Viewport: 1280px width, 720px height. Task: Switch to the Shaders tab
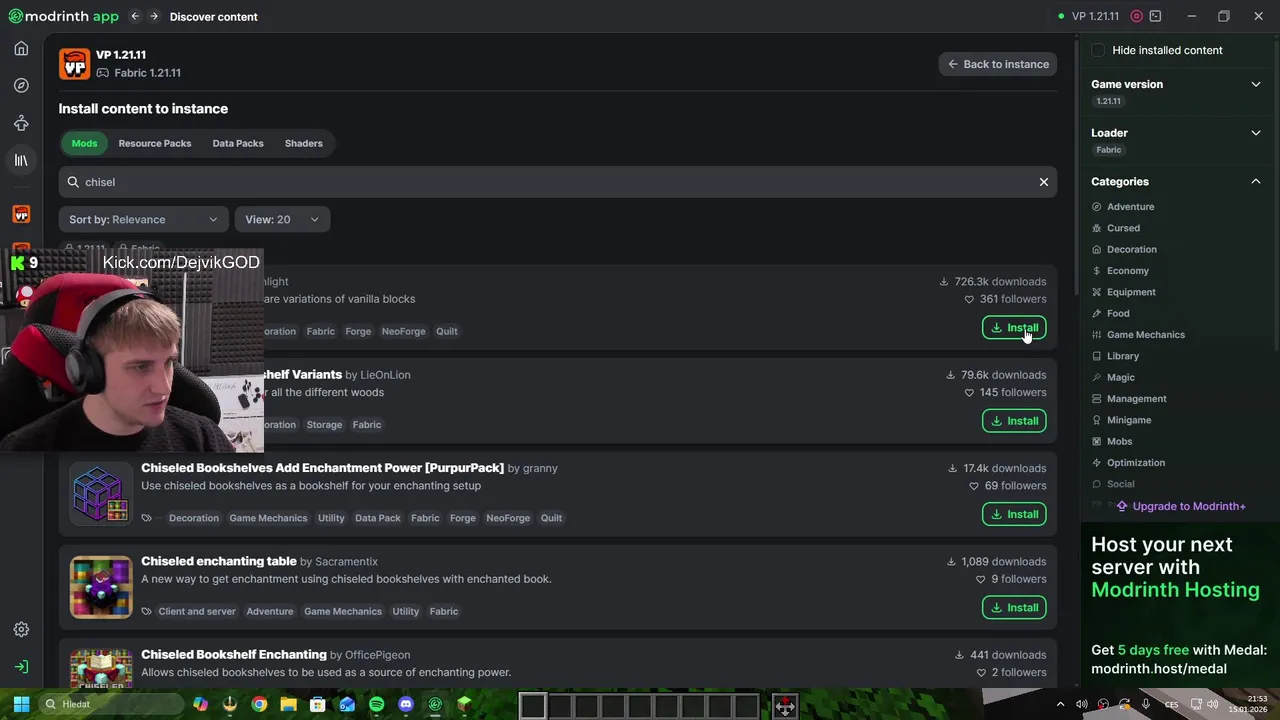303,143
